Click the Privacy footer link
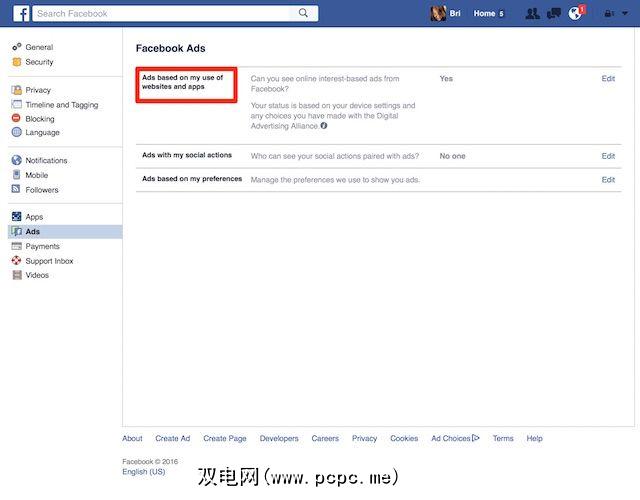This screenshot has height=500, width=640. [364, 438]
